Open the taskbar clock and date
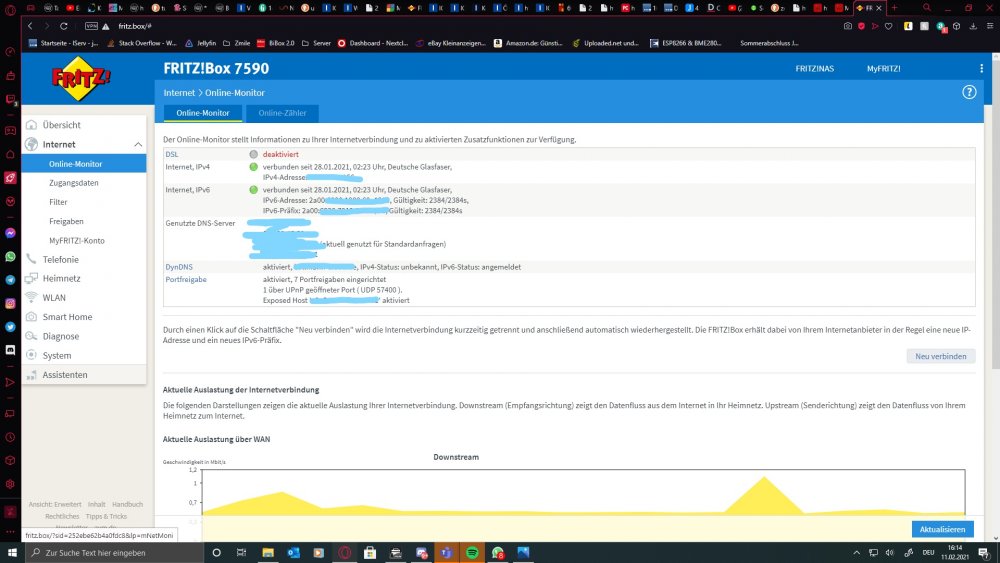Image resolution: width=1000 pixels, height=563 pixels. (955, 552)
